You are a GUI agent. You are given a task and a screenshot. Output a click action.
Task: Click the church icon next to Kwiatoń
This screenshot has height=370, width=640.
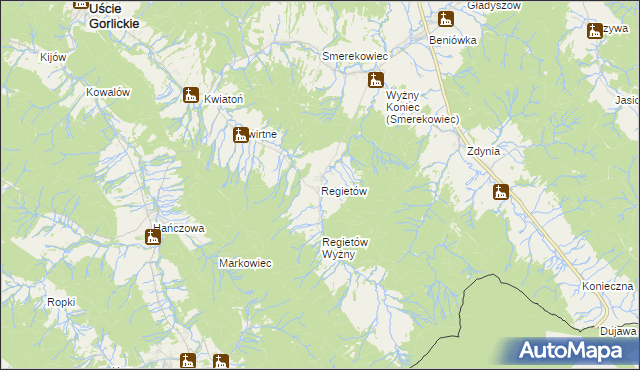191,95
